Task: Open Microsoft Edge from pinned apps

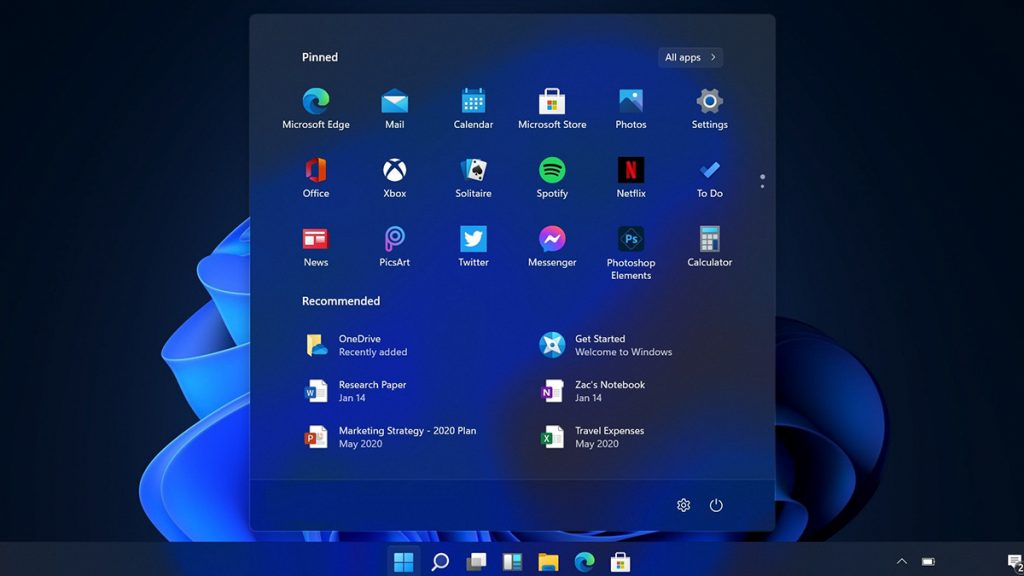Action: [315, 101]
